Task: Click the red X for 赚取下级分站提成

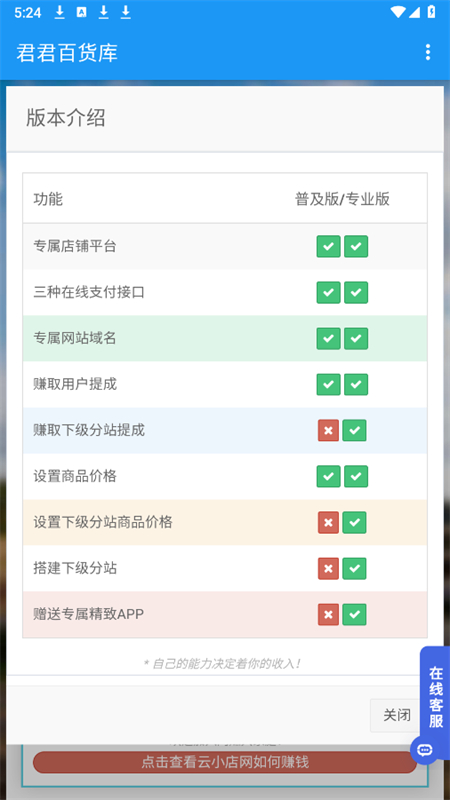Action: tap(329, 431)
